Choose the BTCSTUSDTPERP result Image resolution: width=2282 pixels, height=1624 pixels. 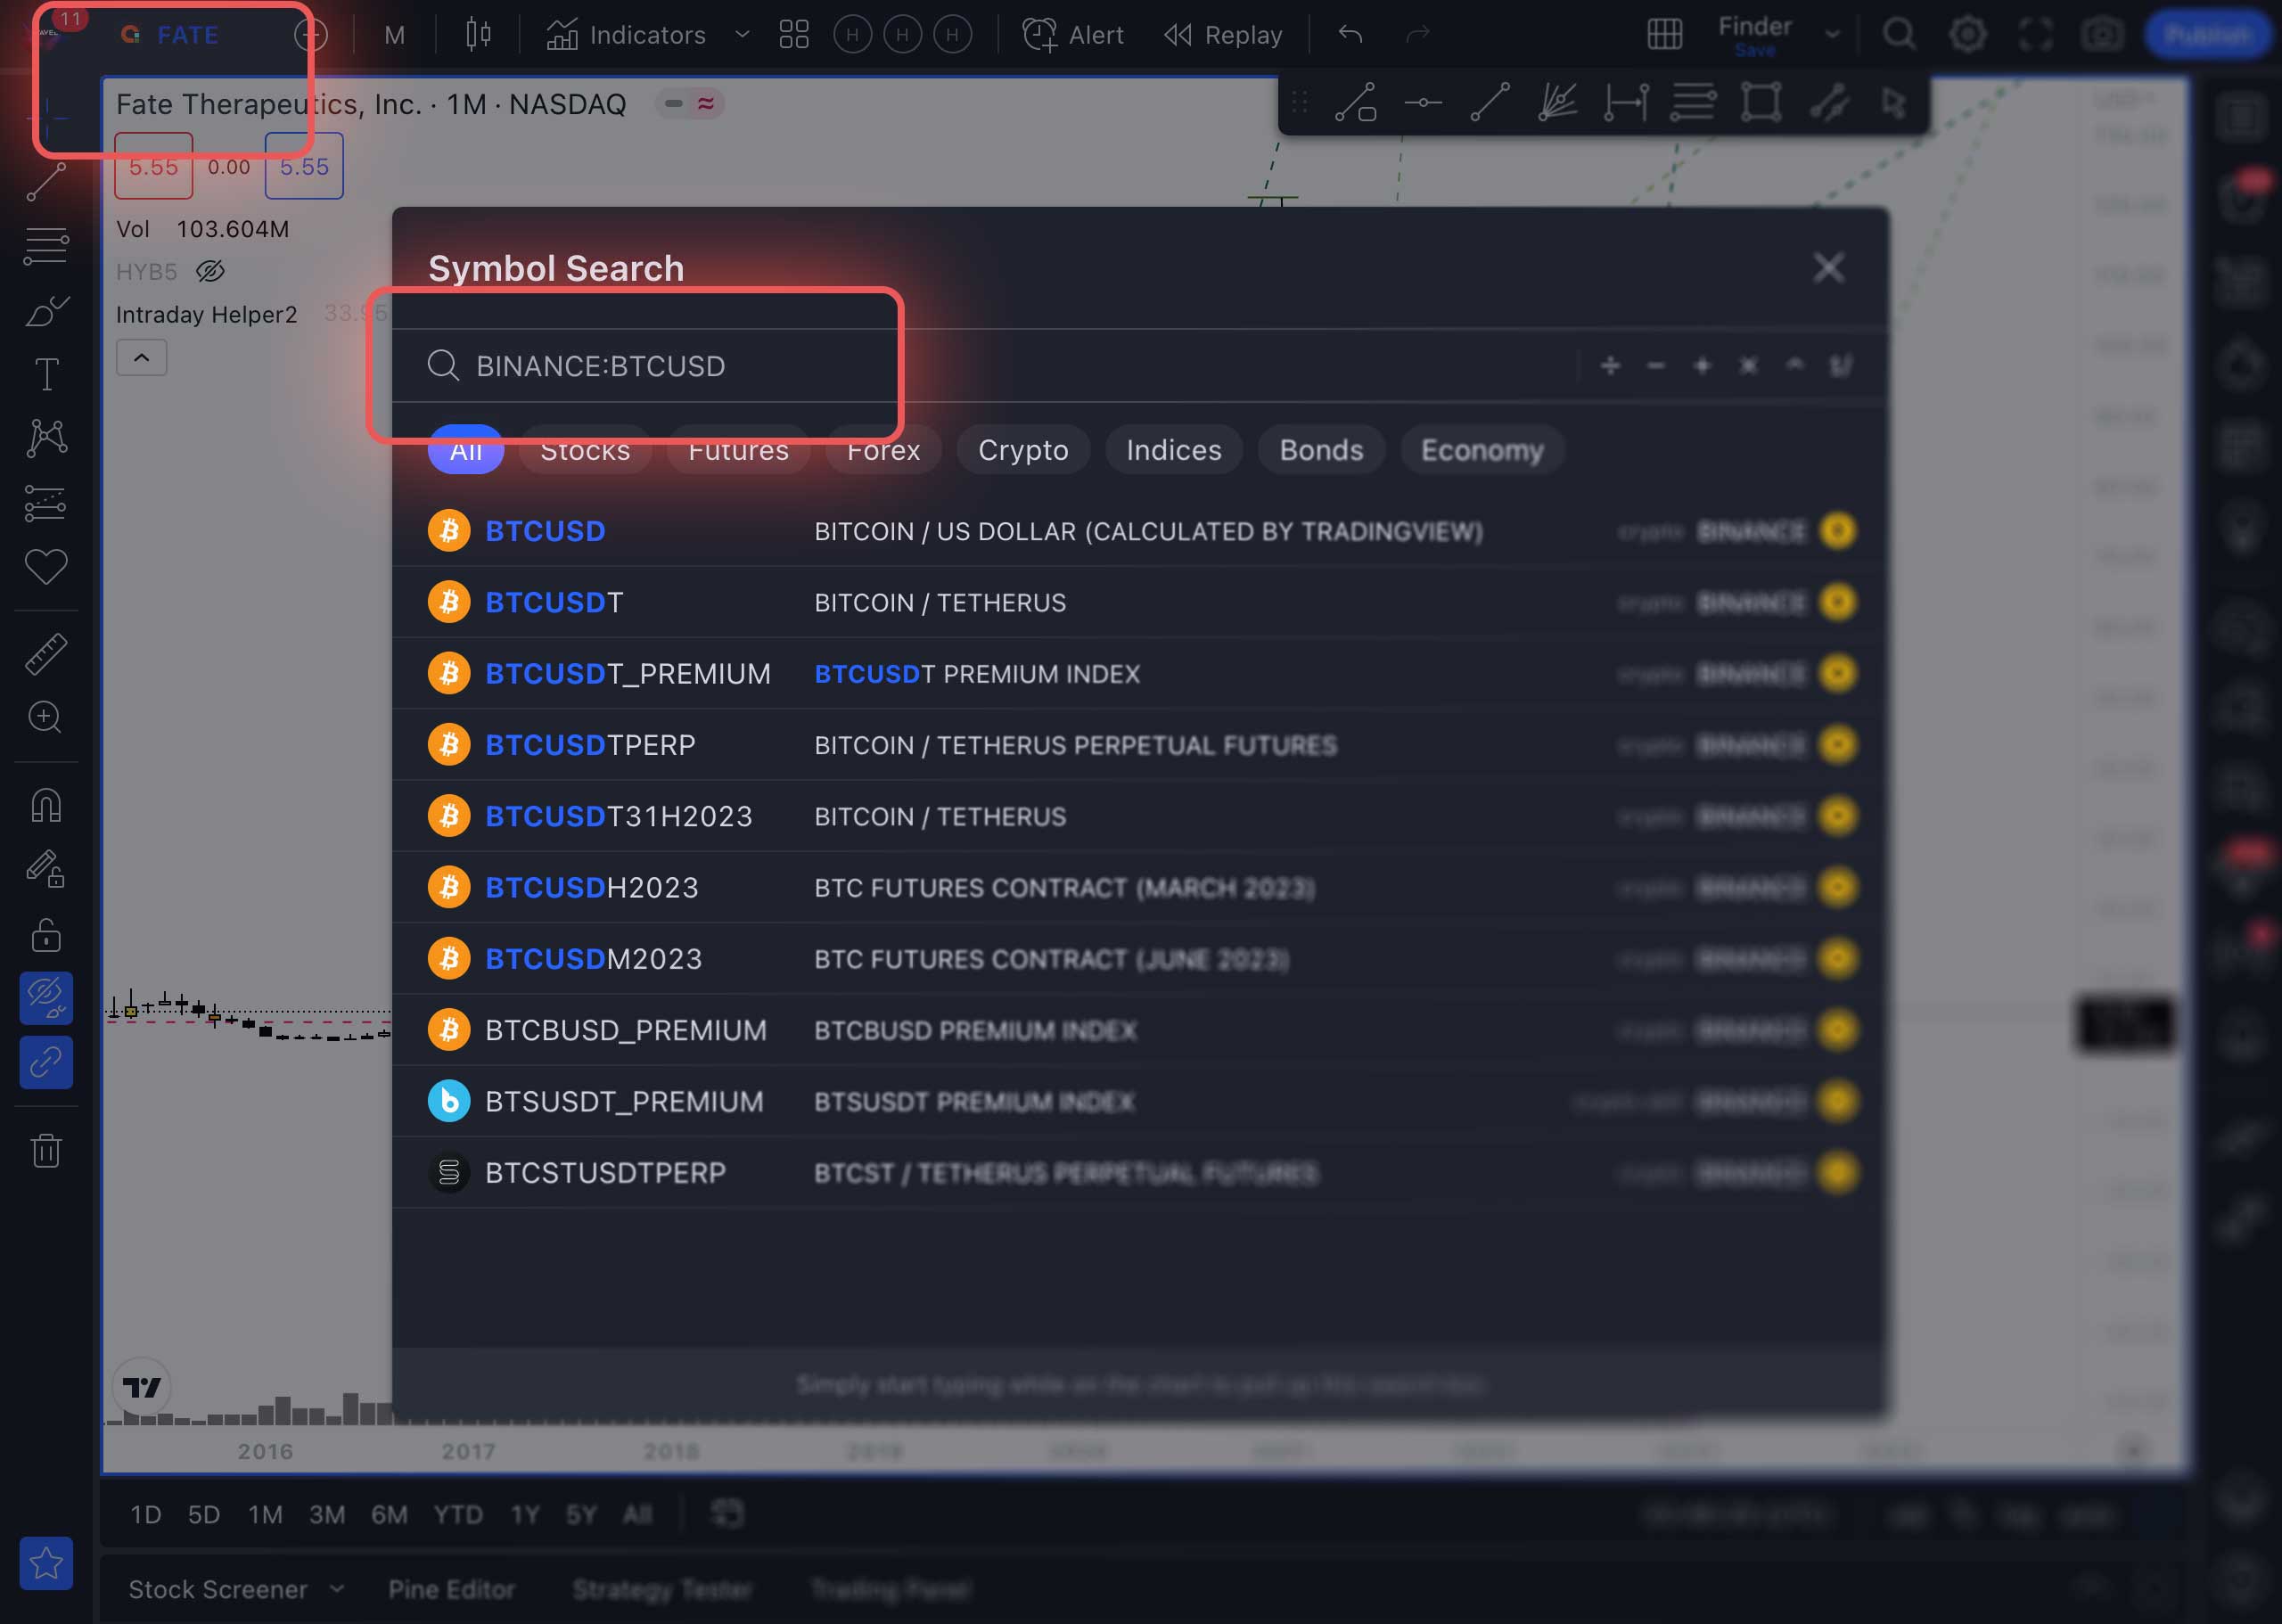click(x=1140, y=1172)
